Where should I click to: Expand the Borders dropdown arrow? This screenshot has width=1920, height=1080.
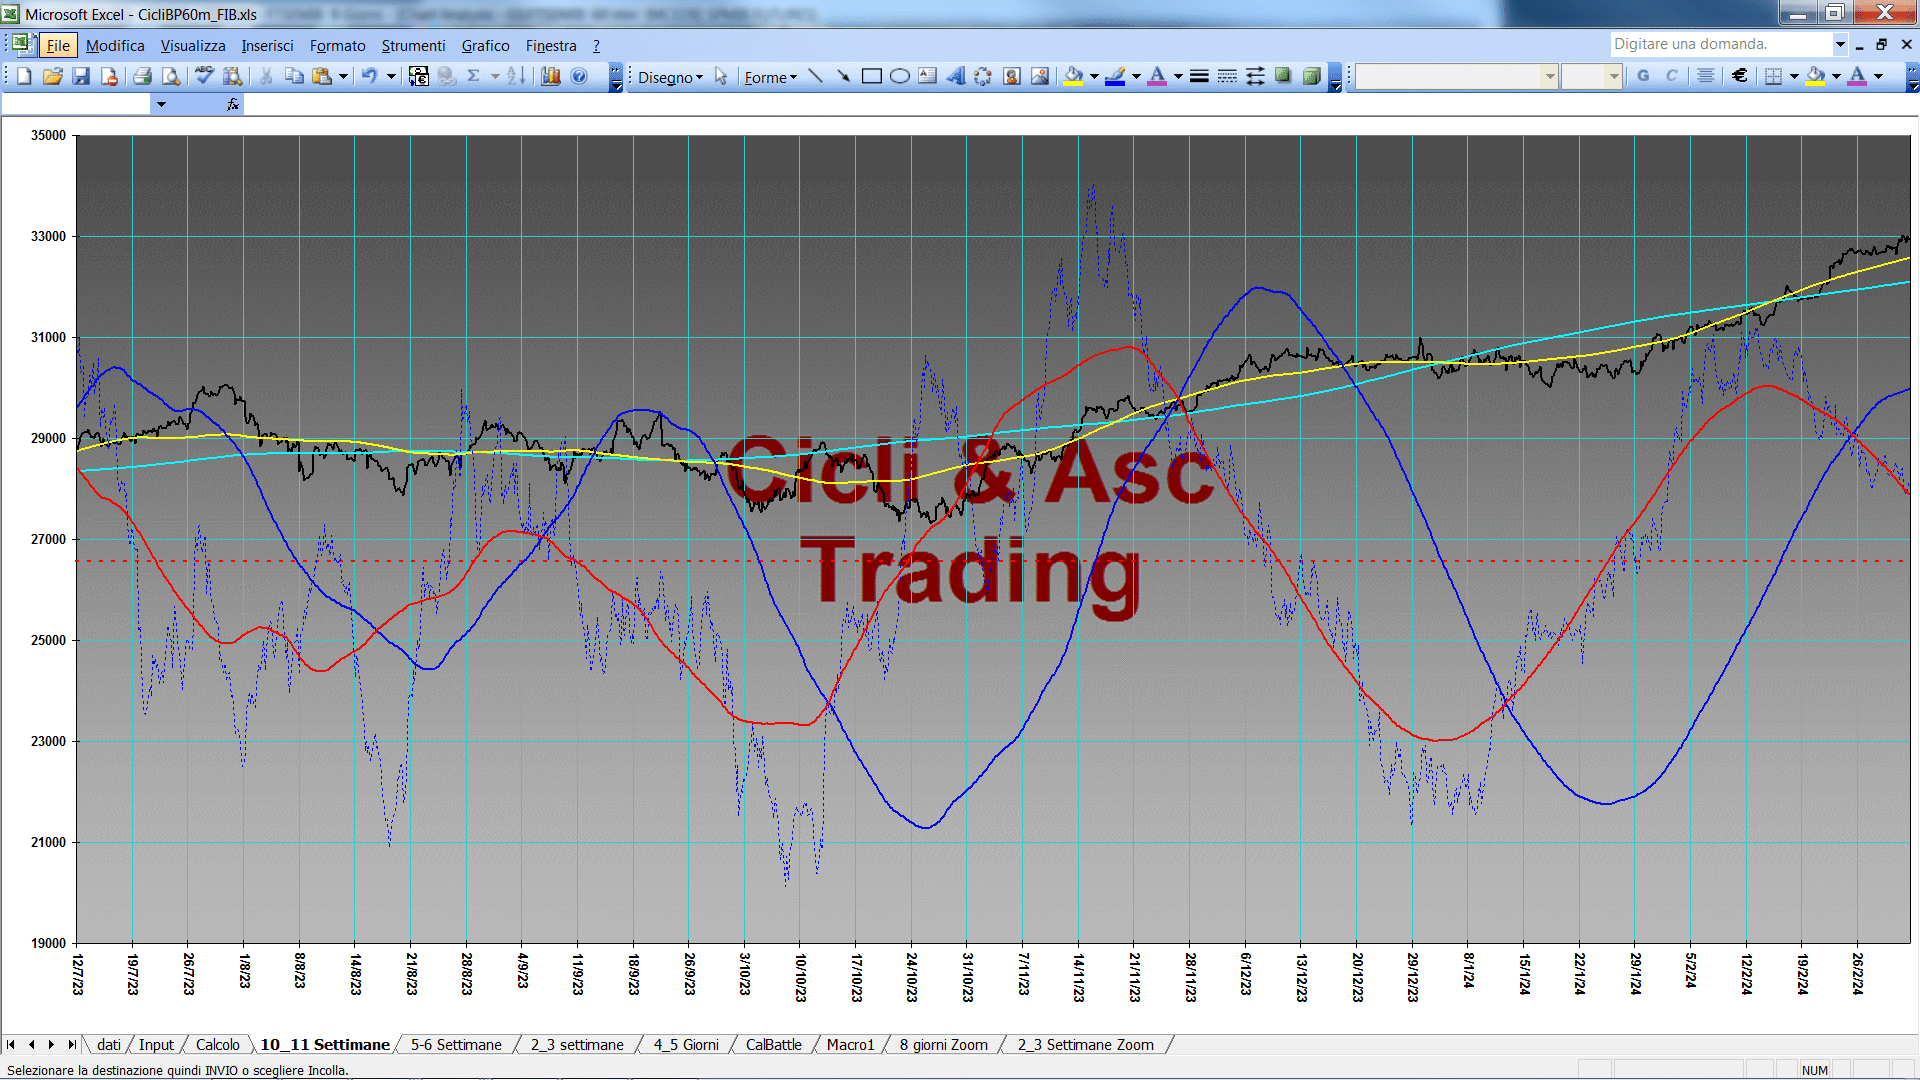(x=1794, y=76)
